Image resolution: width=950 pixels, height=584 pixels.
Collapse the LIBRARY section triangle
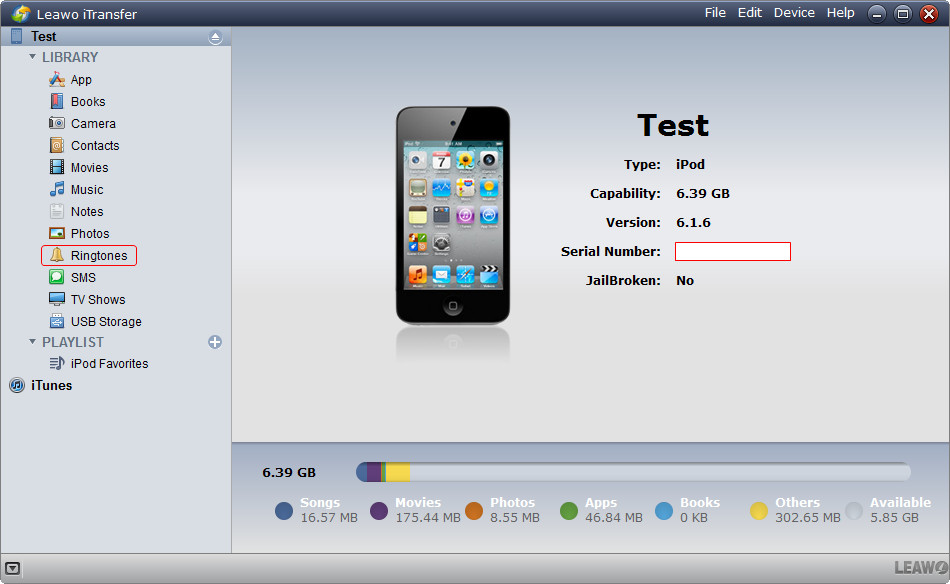33,57
